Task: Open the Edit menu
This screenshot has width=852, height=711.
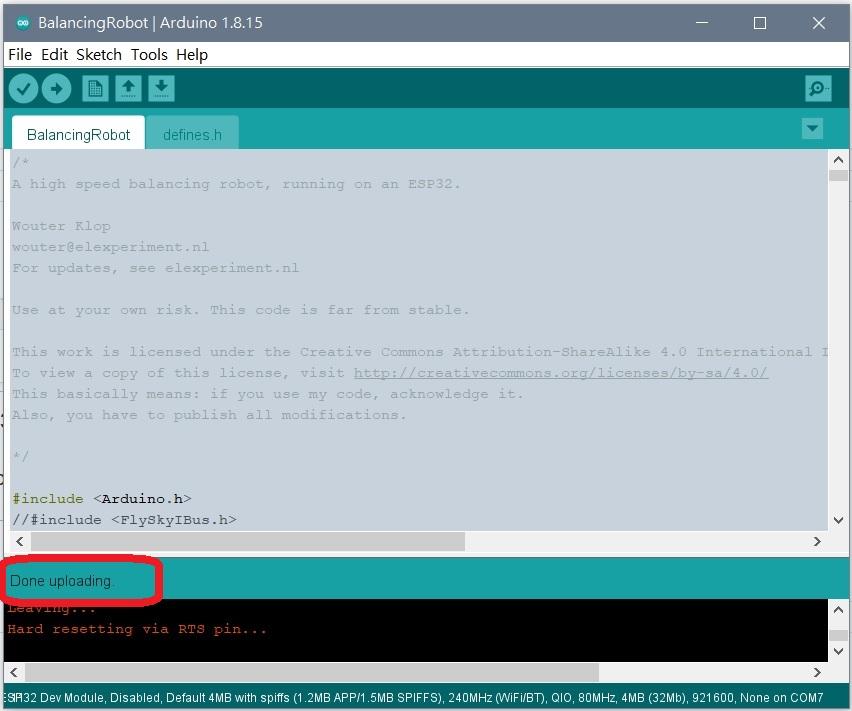Action: 54,55
